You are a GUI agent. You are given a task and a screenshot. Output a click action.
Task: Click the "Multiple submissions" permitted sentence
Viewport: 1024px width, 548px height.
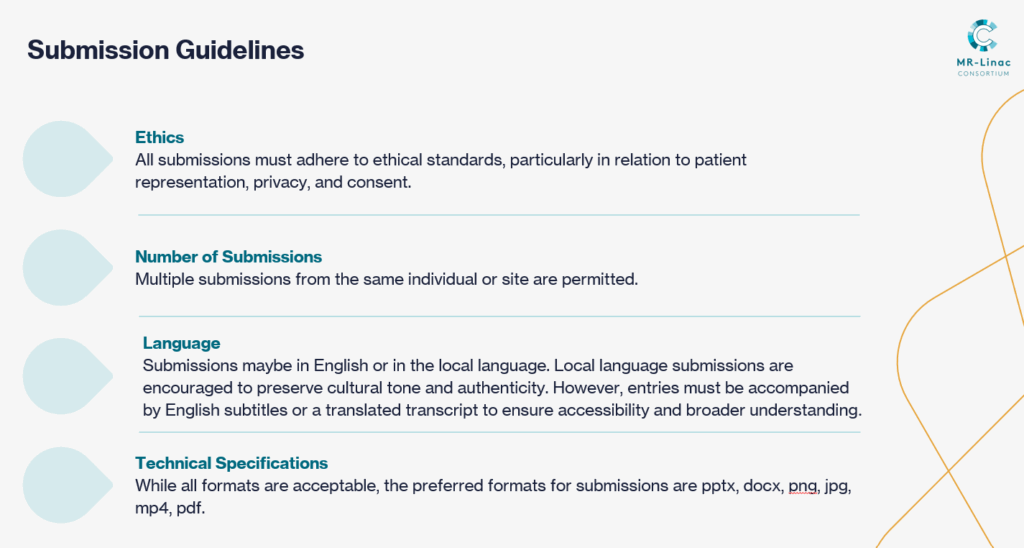[x=386, y=279]
